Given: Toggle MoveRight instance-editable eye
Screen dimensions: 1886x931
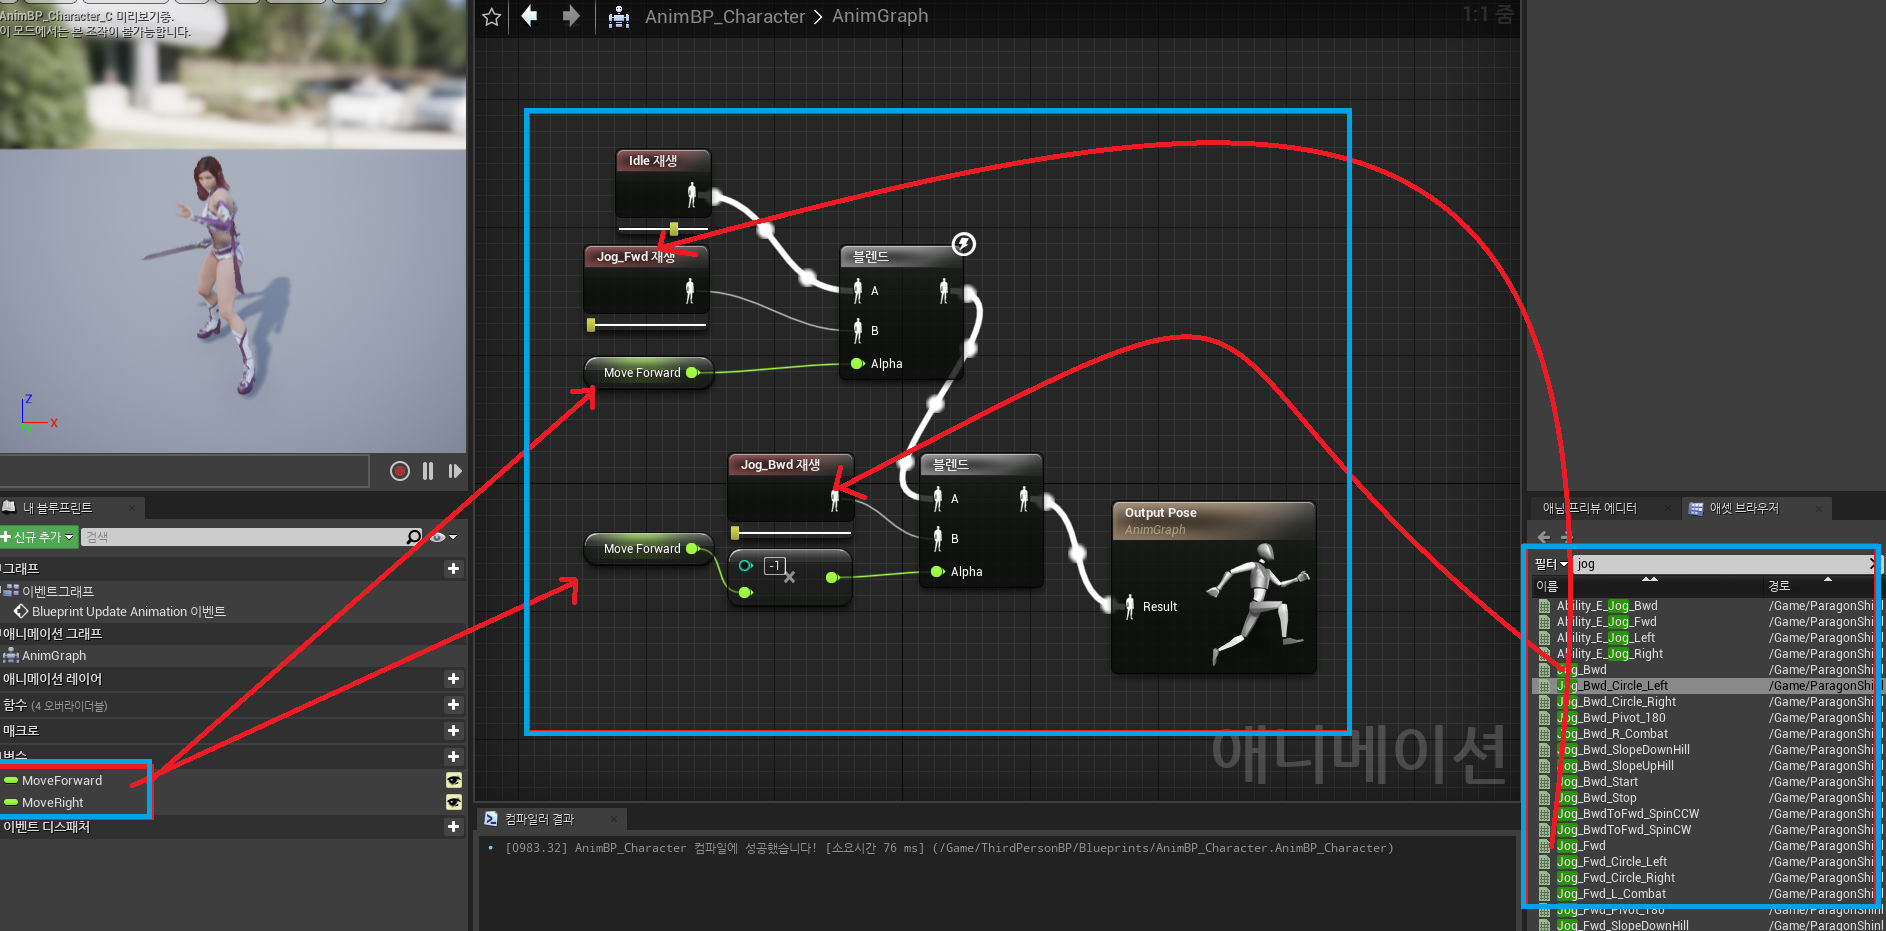Looking at the screenshot, I should pyautogui.click(x=454, y=802).
